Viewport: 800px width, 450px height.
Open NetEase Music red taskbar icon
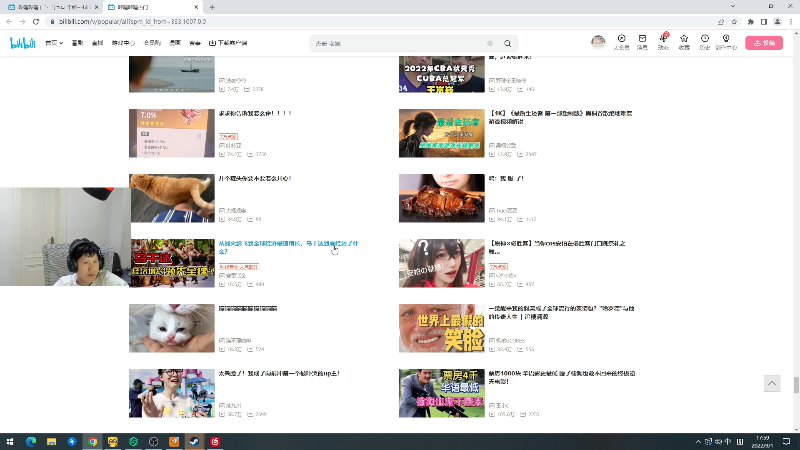215,441
